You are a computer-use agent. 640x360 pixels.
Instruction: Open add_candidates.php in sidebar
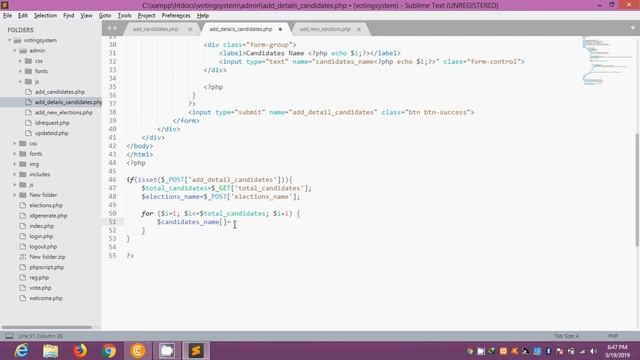pos(60,92)
